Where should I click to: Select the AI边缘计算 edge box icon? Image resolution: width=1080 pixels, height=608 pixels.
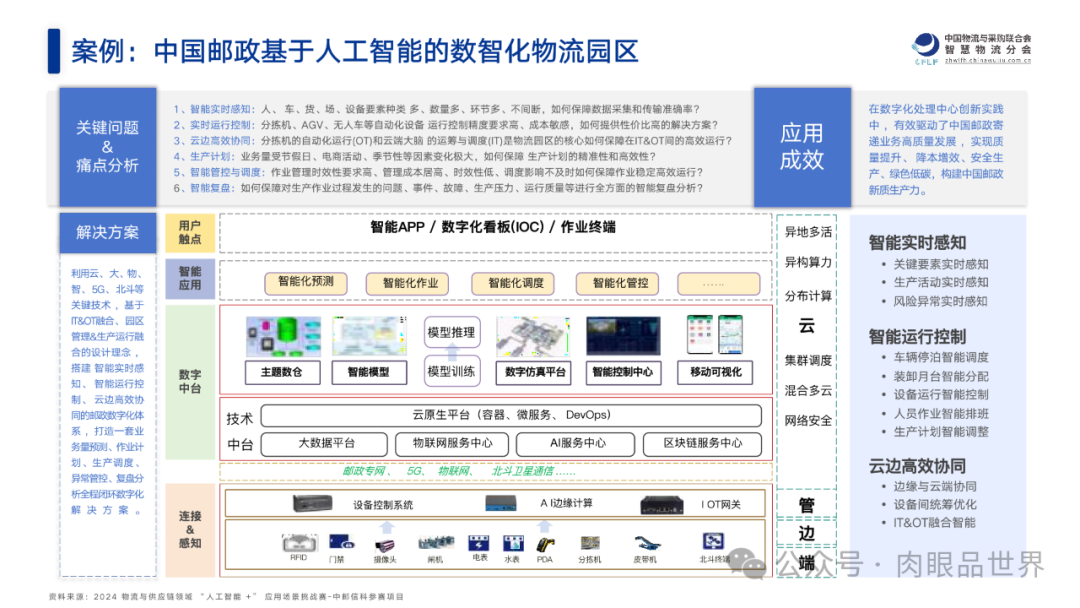(501, 503)
